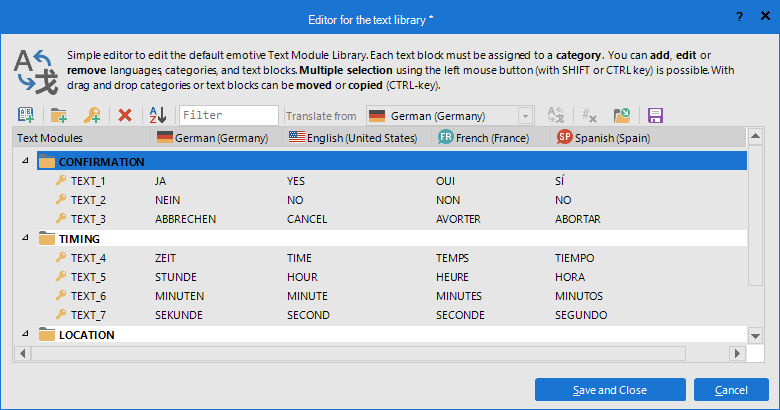
Task: Click the vertical scrollbar up arrow
Action: click(755, 136)
